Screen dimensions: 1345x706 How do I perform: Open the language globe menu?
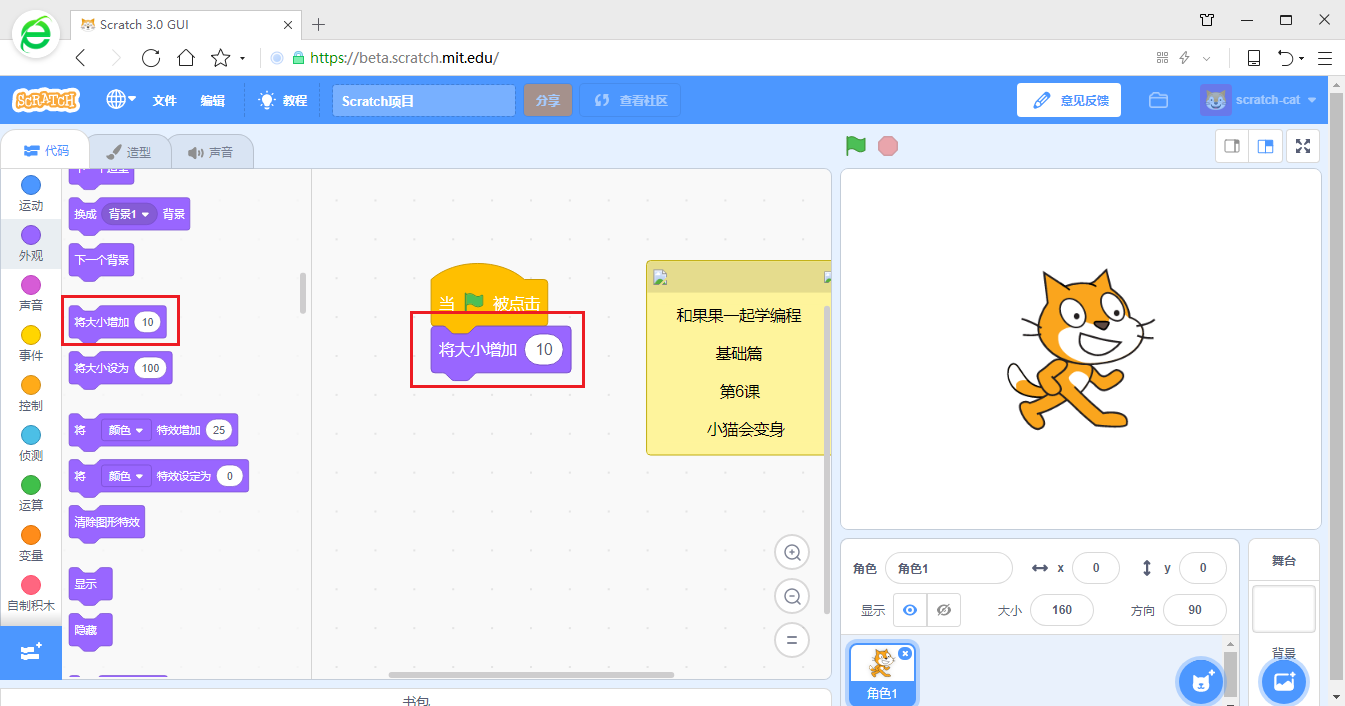(121, 100)
